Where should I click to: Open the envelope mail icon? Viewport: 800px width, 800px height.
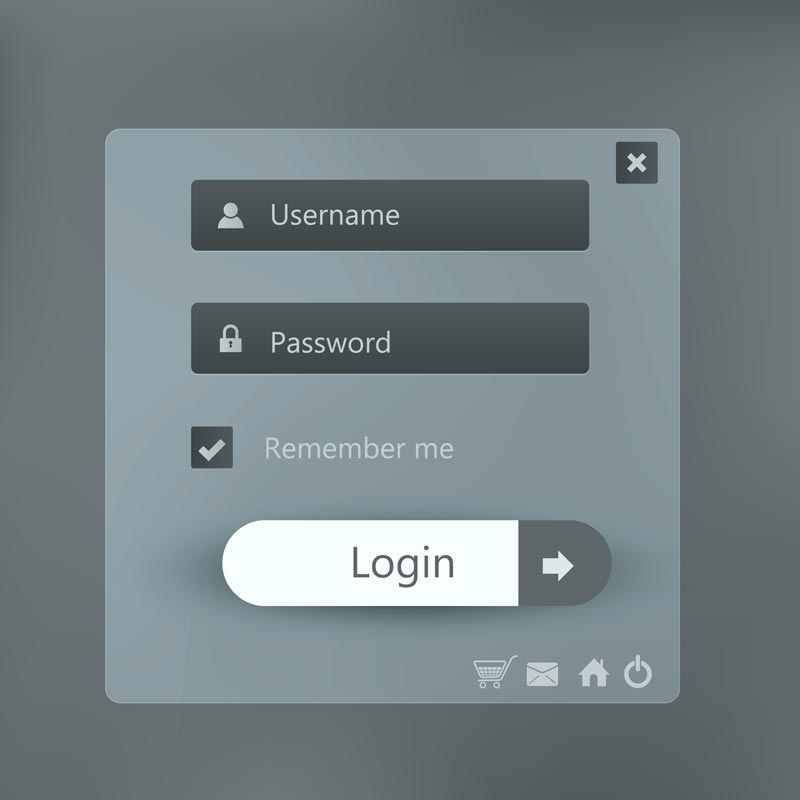click(x=542, y=674)
